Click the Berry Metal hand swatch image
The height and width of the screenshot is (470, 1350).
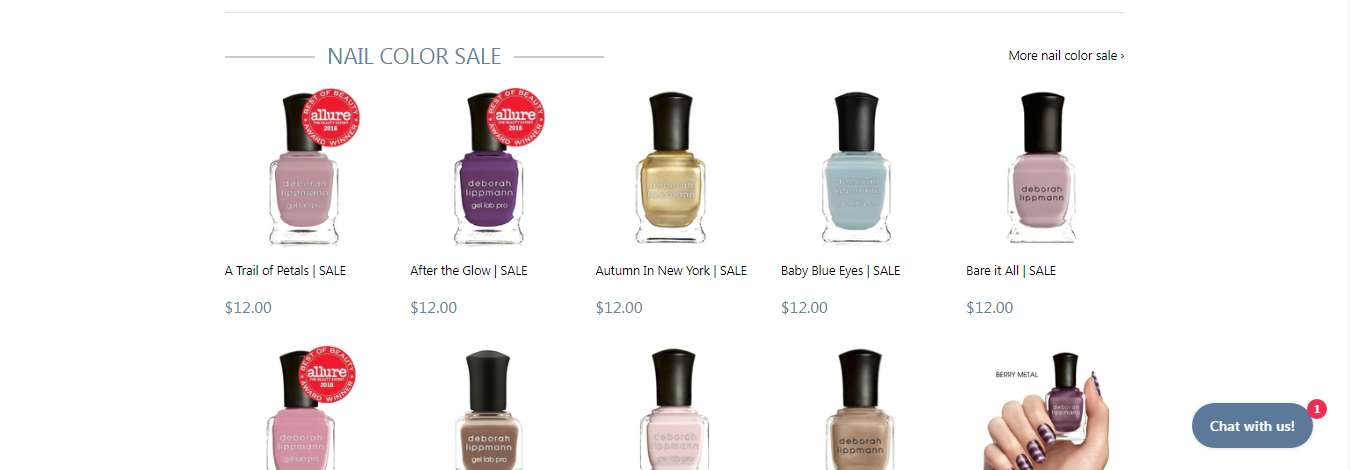[1044, 410]
